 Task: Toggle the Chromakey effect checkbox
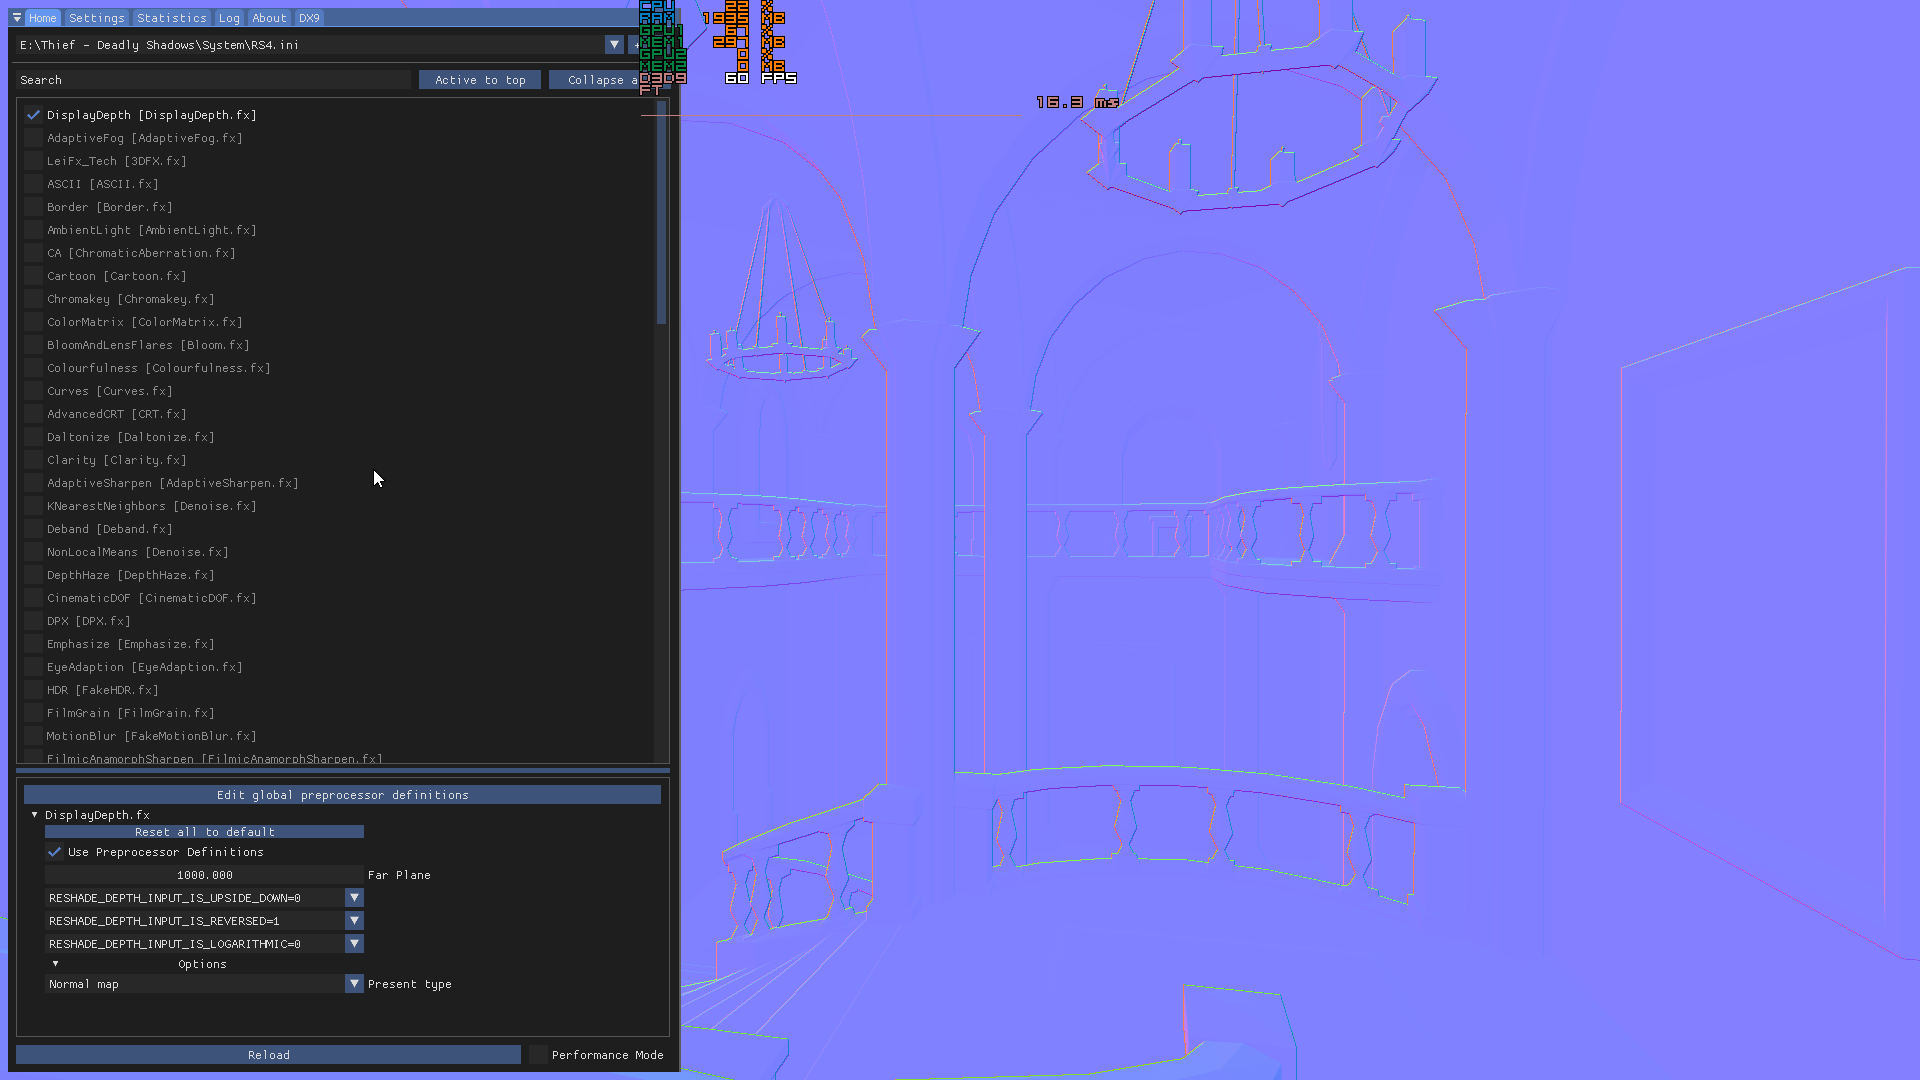click(x=33, y=299)
